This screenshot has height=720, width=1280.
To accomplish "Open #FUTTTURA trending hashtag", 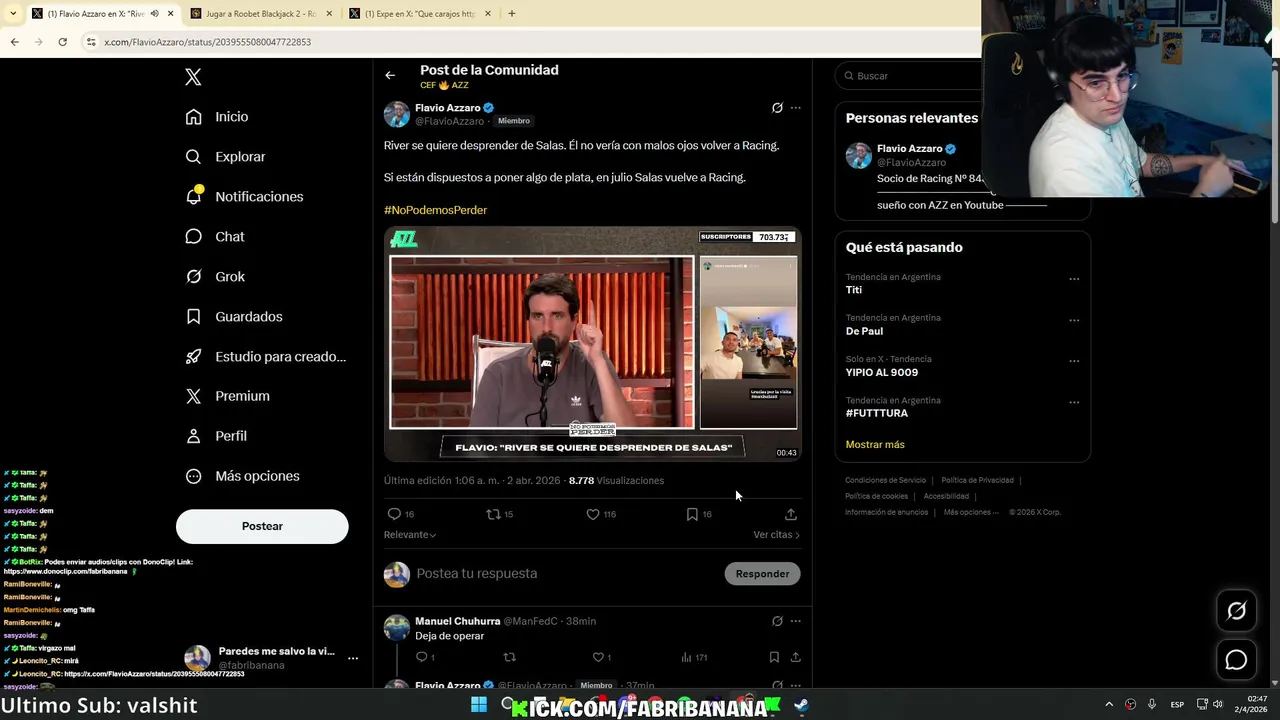I will tap(877, 413).
